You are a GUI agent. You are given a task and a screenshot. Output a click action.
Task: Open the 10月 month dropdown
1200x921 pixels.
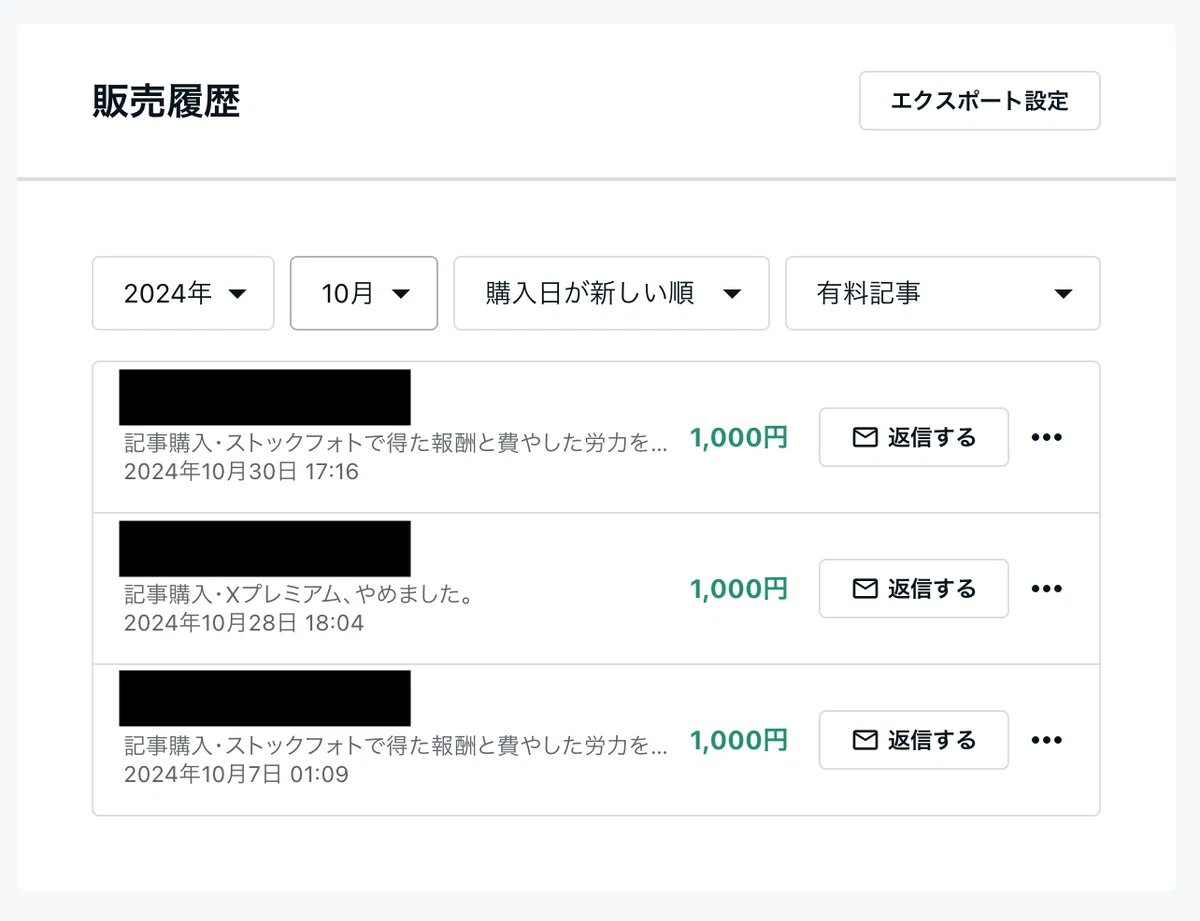[364, 293]
